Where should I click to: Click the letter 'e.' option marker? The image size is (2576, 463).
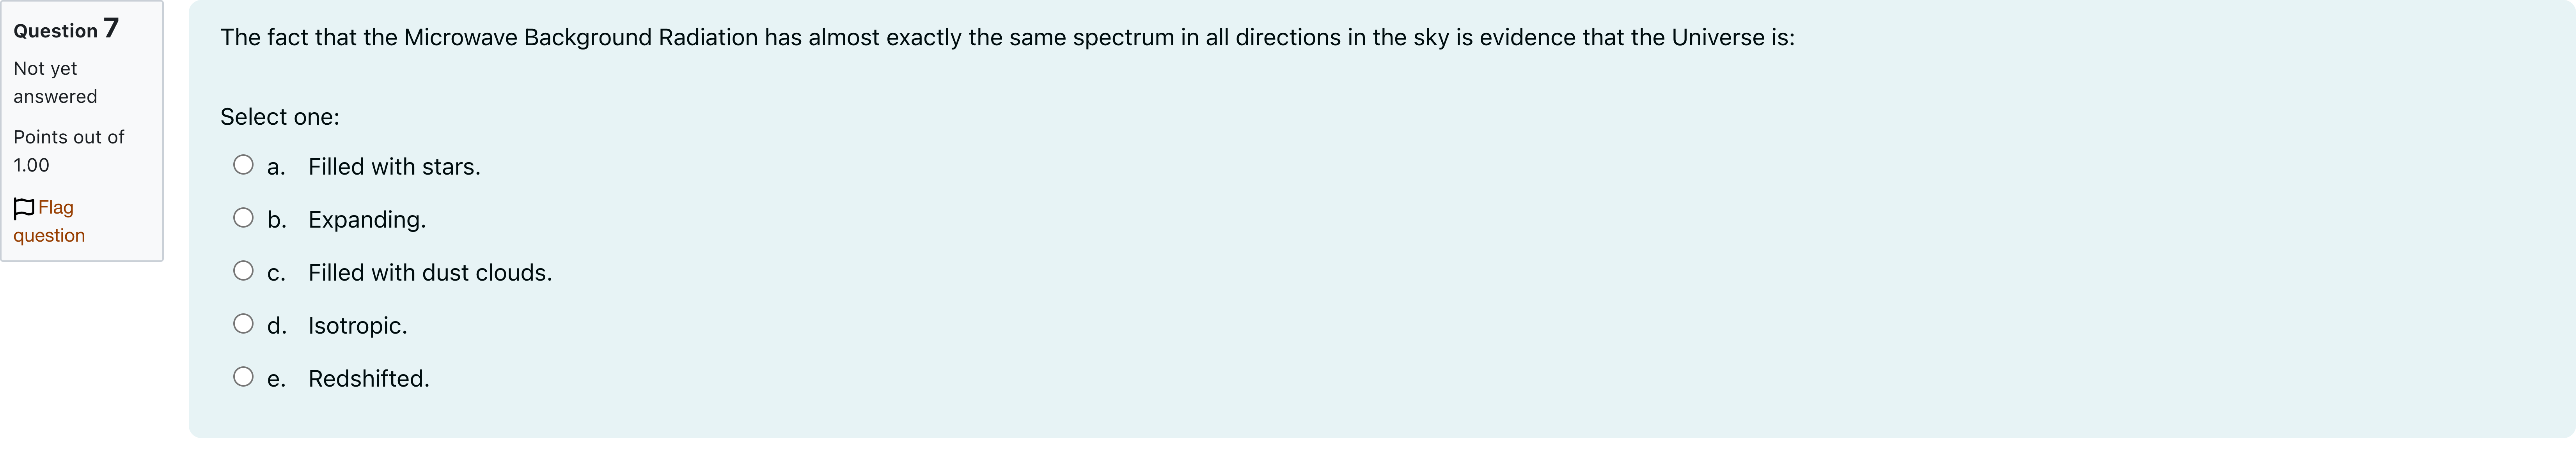point(276,379)
